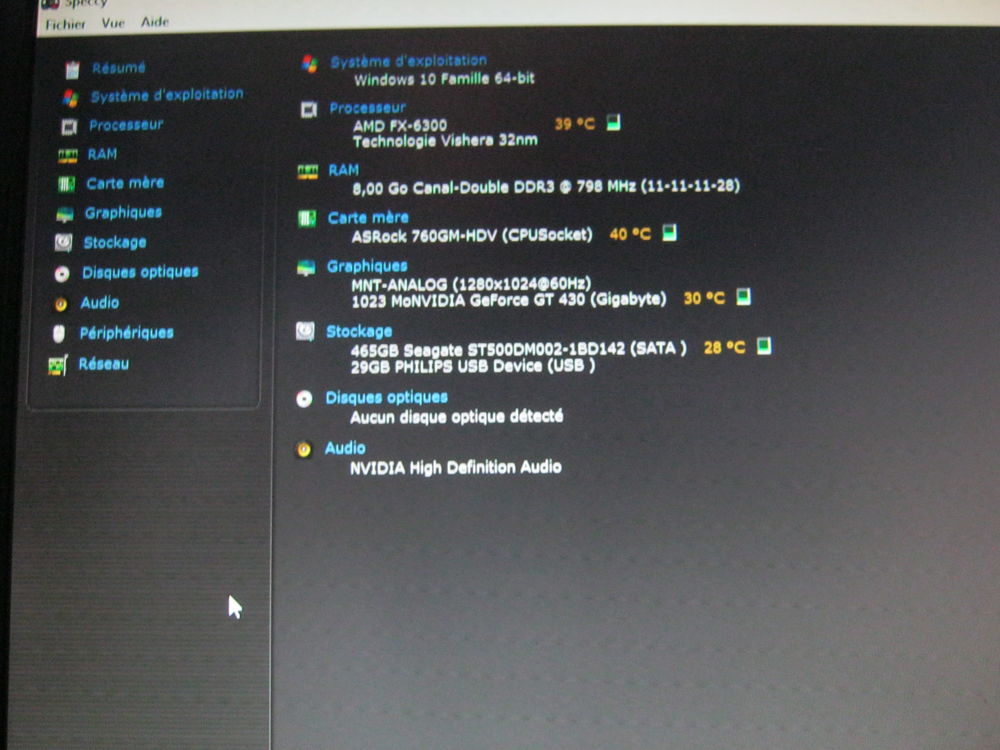Click the Carte mère sidebar icon

click(x=68, y=183)
